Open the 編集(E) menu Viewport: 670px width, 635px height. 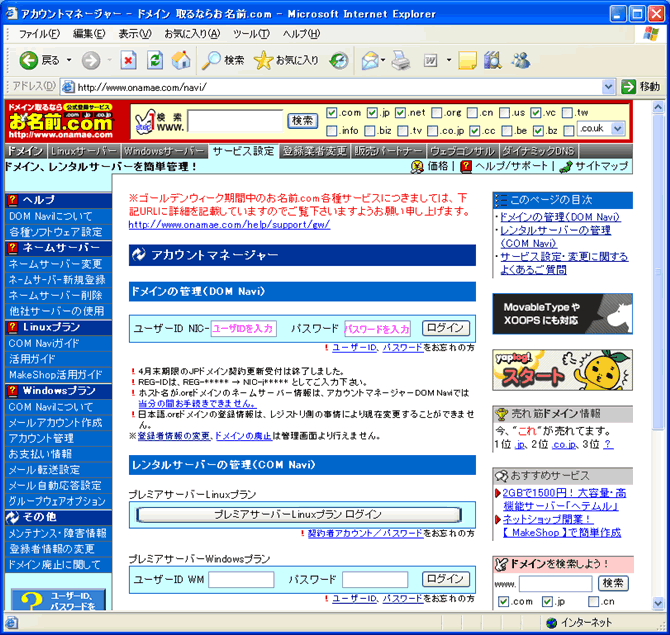coord(89,34)
